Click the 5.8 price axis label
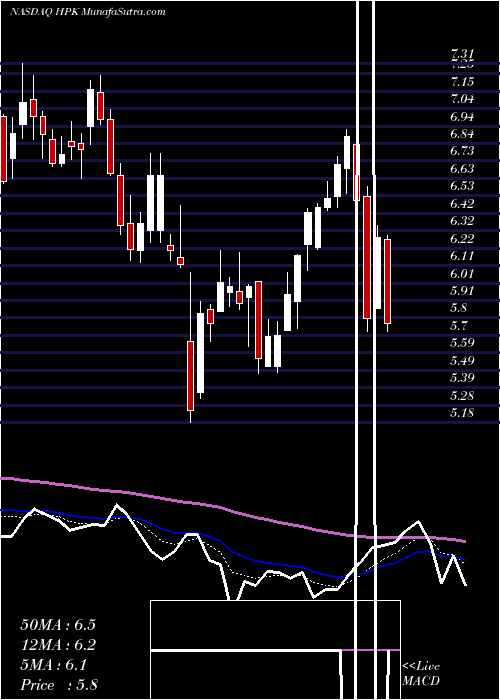500x700 pixels. (459, 308)
